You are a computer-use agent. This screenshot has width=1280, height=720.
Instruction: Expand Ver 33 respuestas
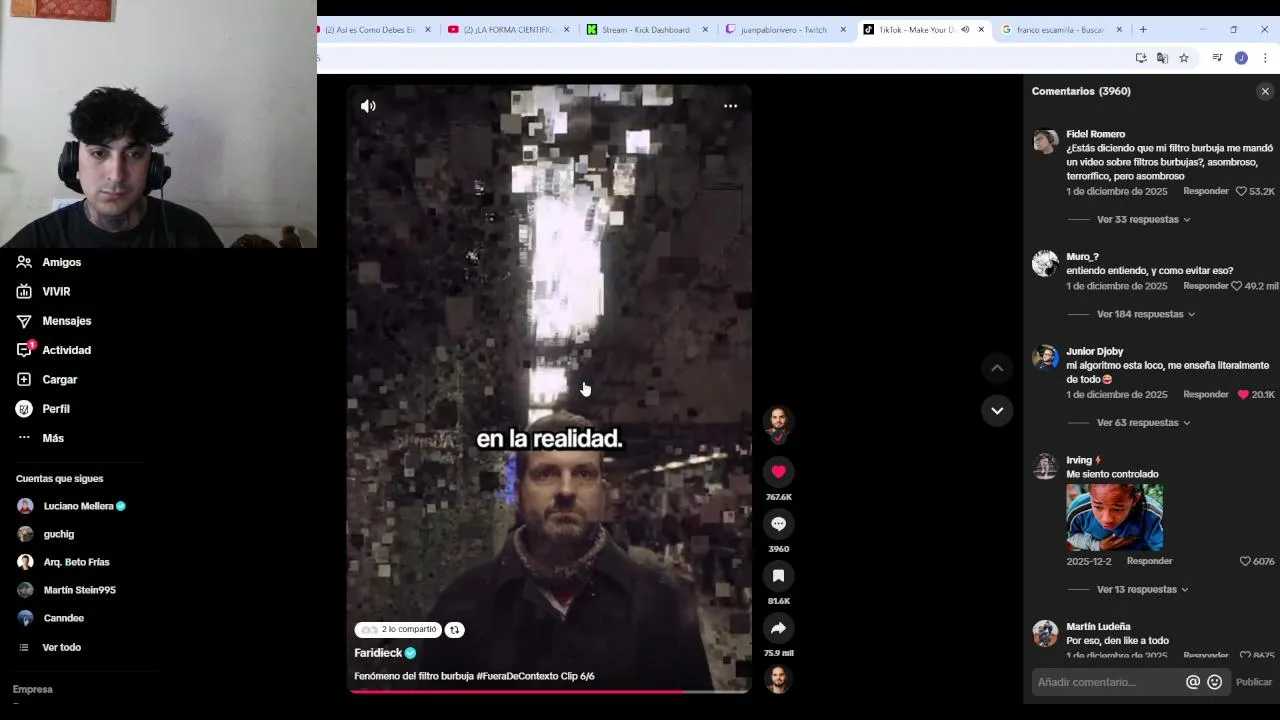pos(1143,219)
